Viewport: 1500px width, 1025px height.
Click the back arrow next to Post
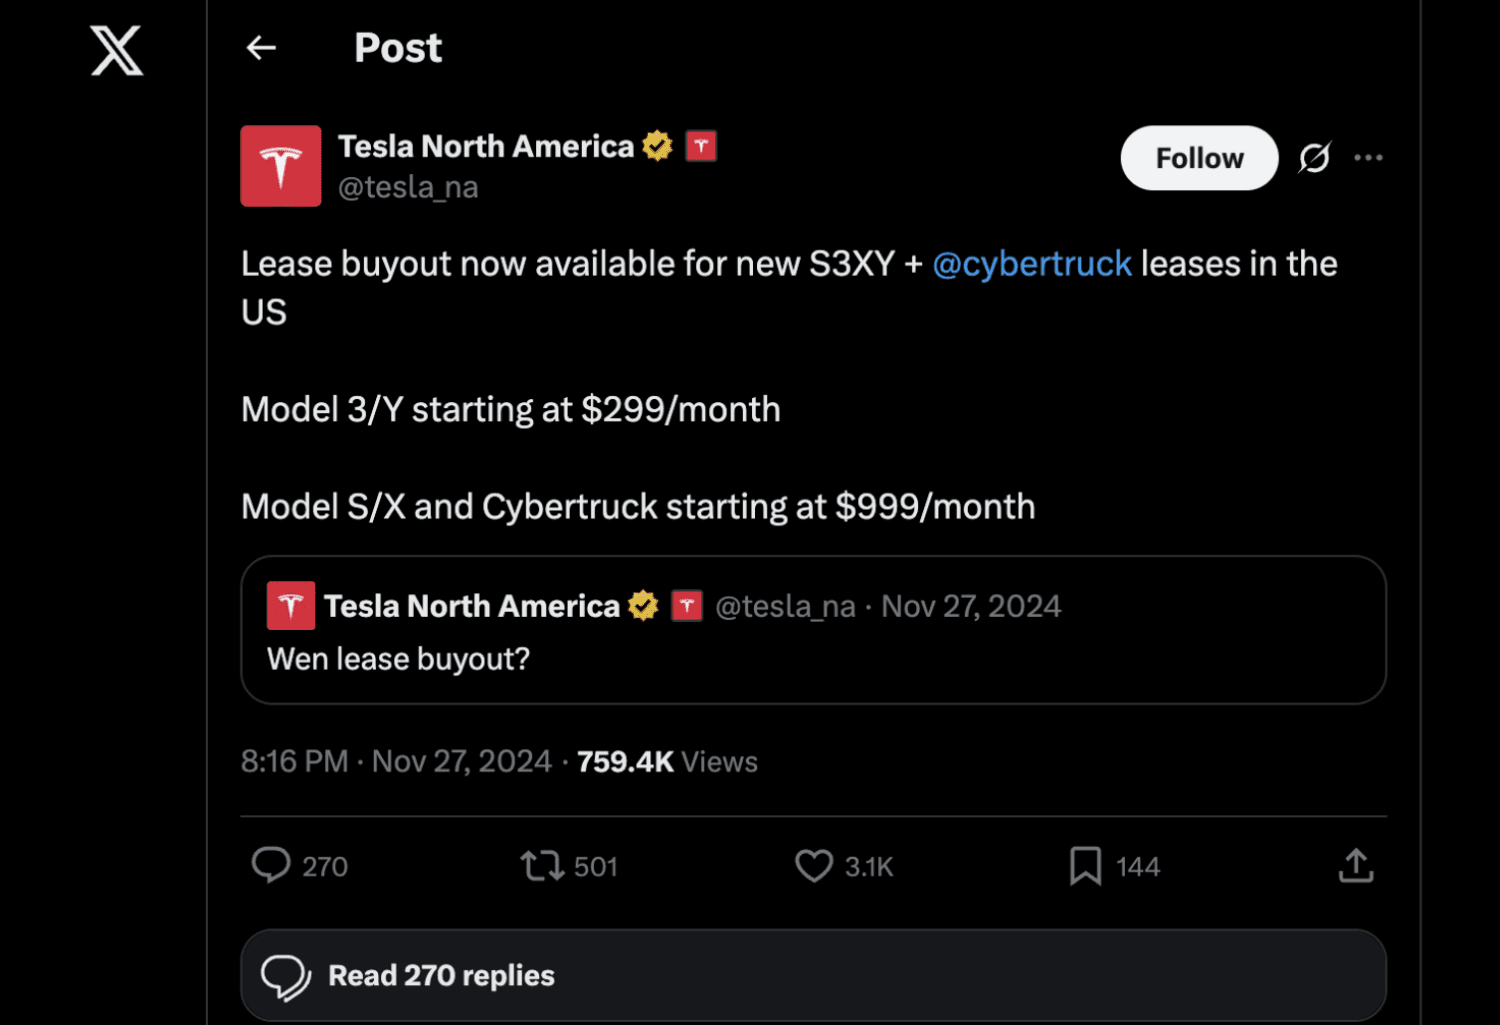click(261, 48)
